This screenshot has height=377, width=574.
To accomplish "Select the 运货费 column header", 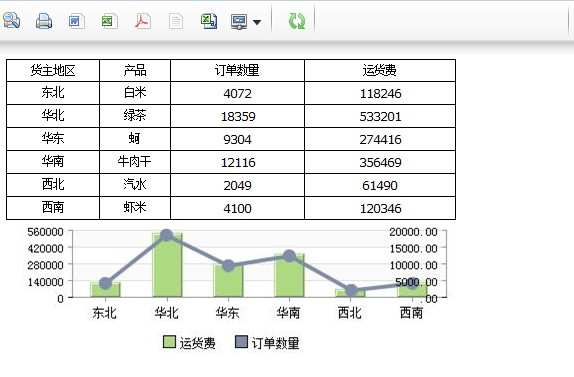I will pos(380,70).
